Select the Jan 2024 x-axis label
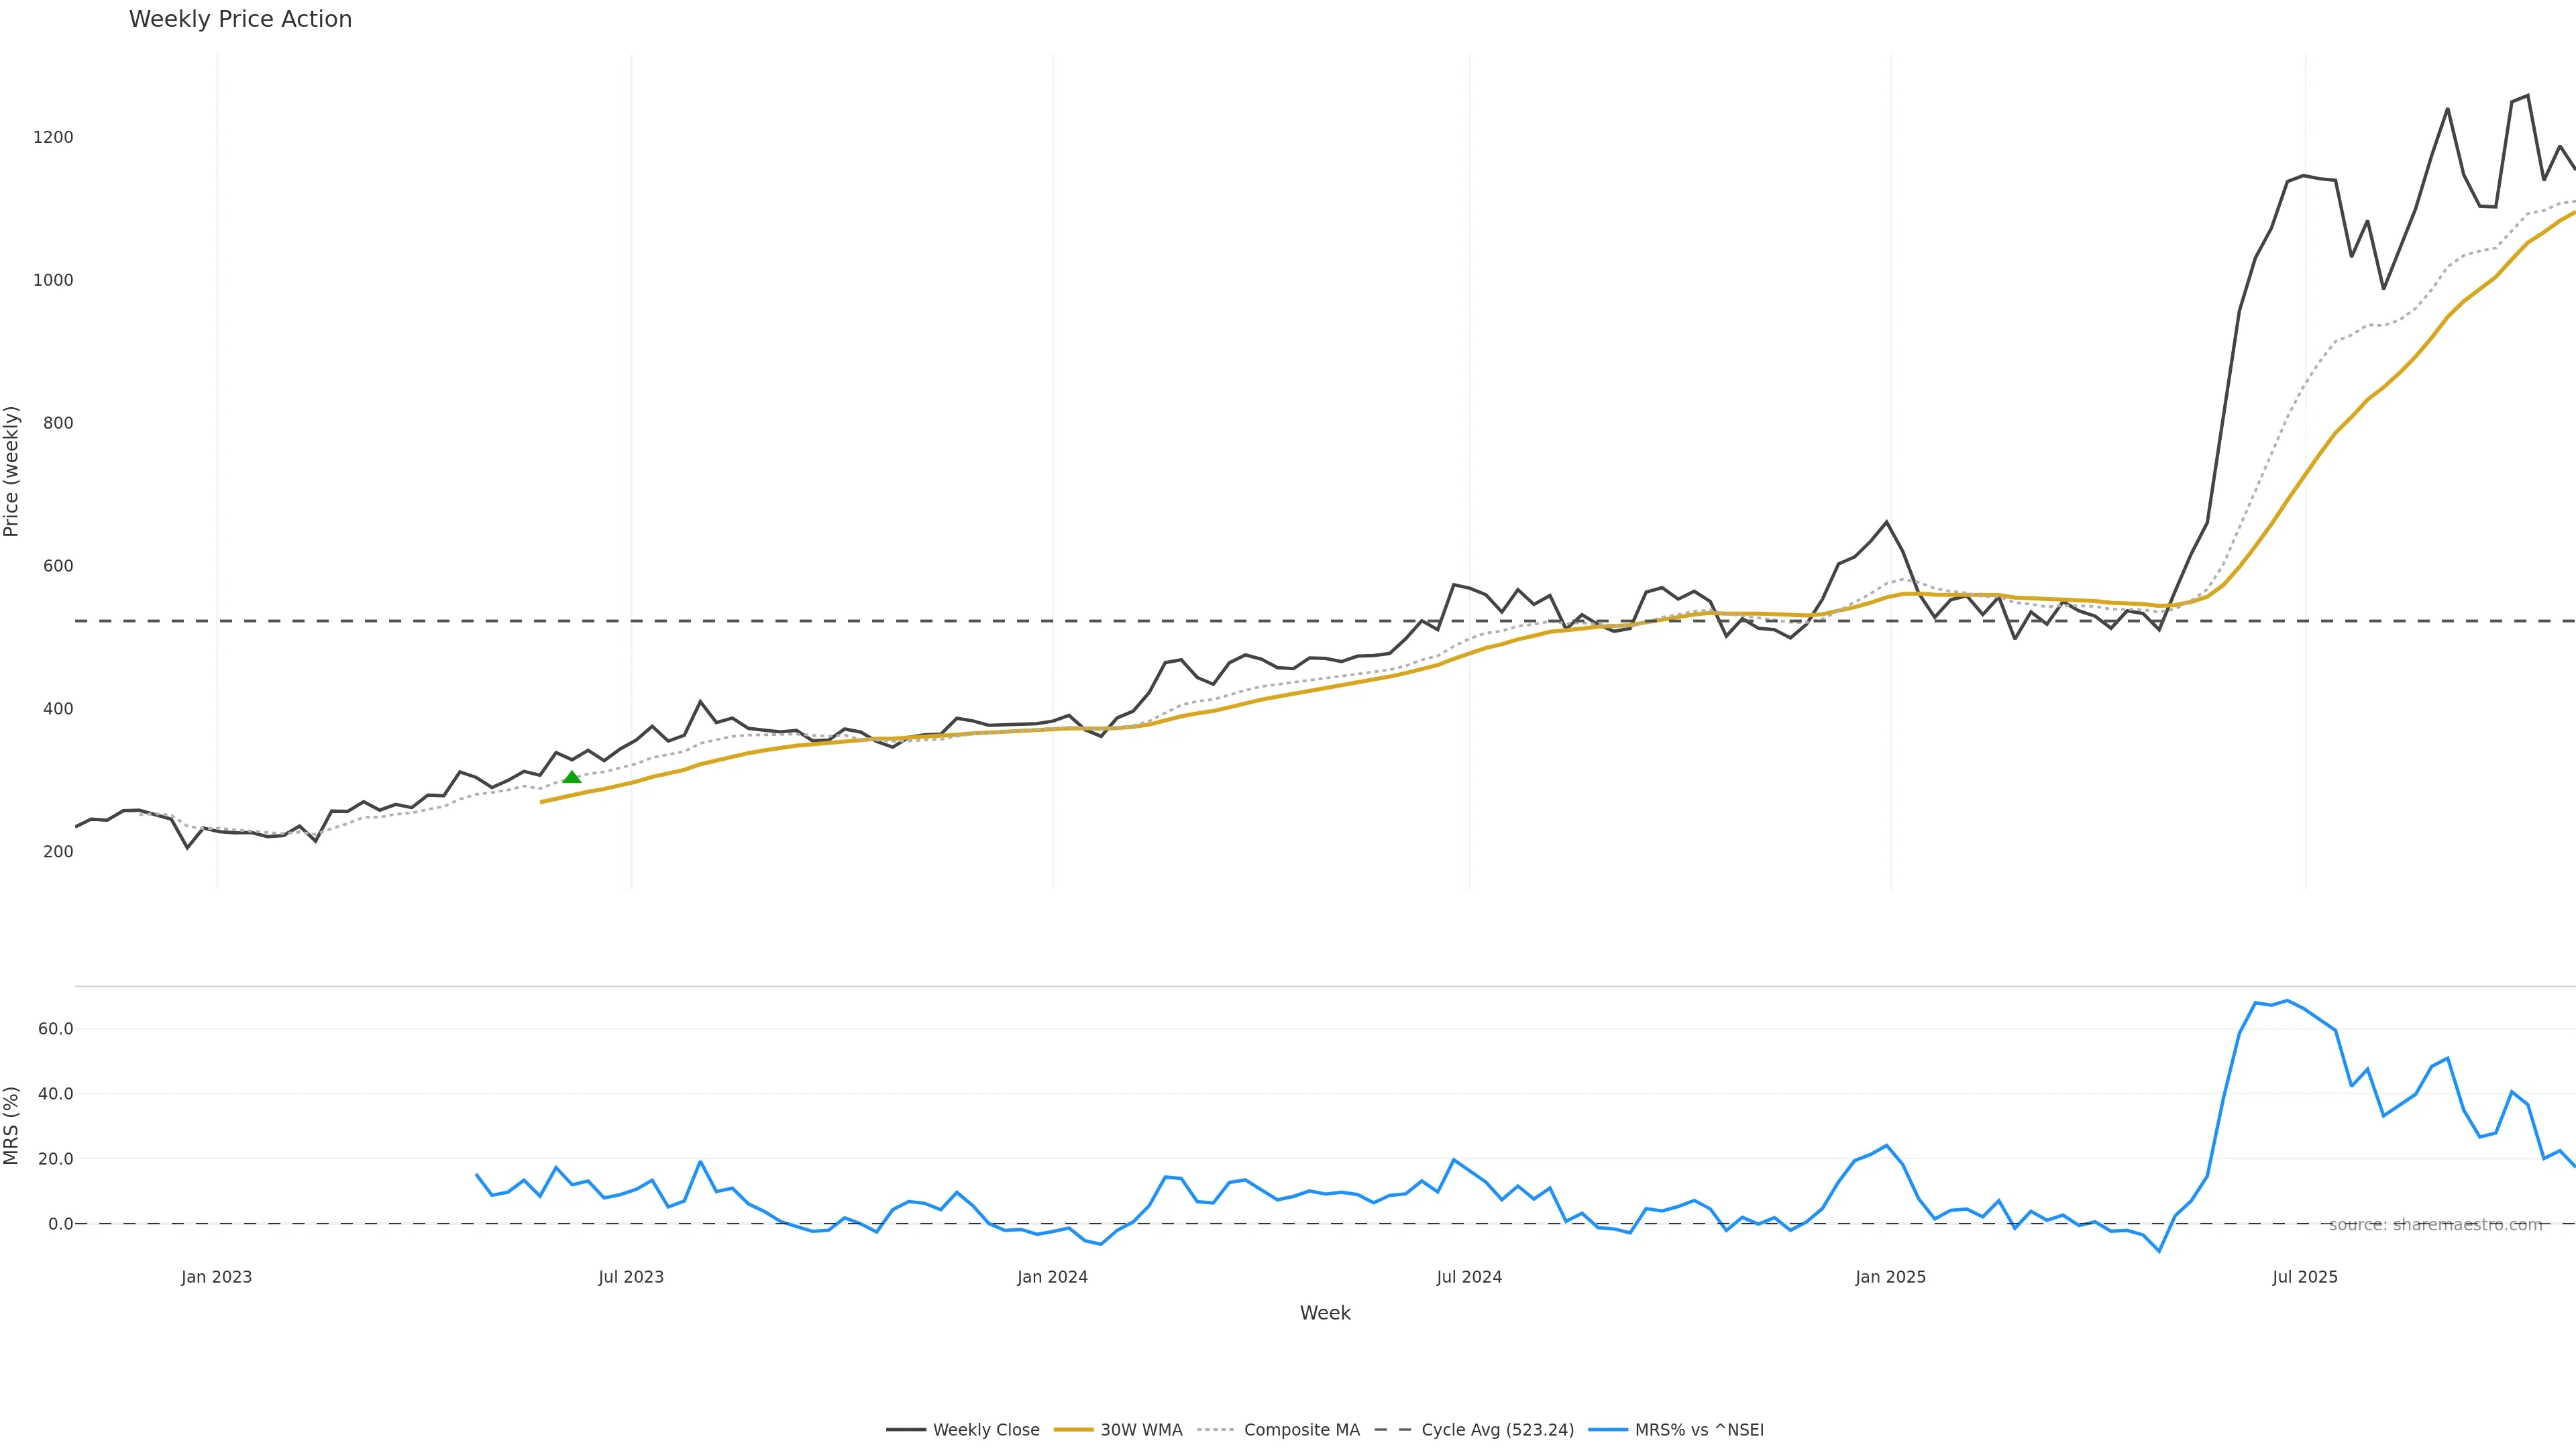 (1052, 1277)
